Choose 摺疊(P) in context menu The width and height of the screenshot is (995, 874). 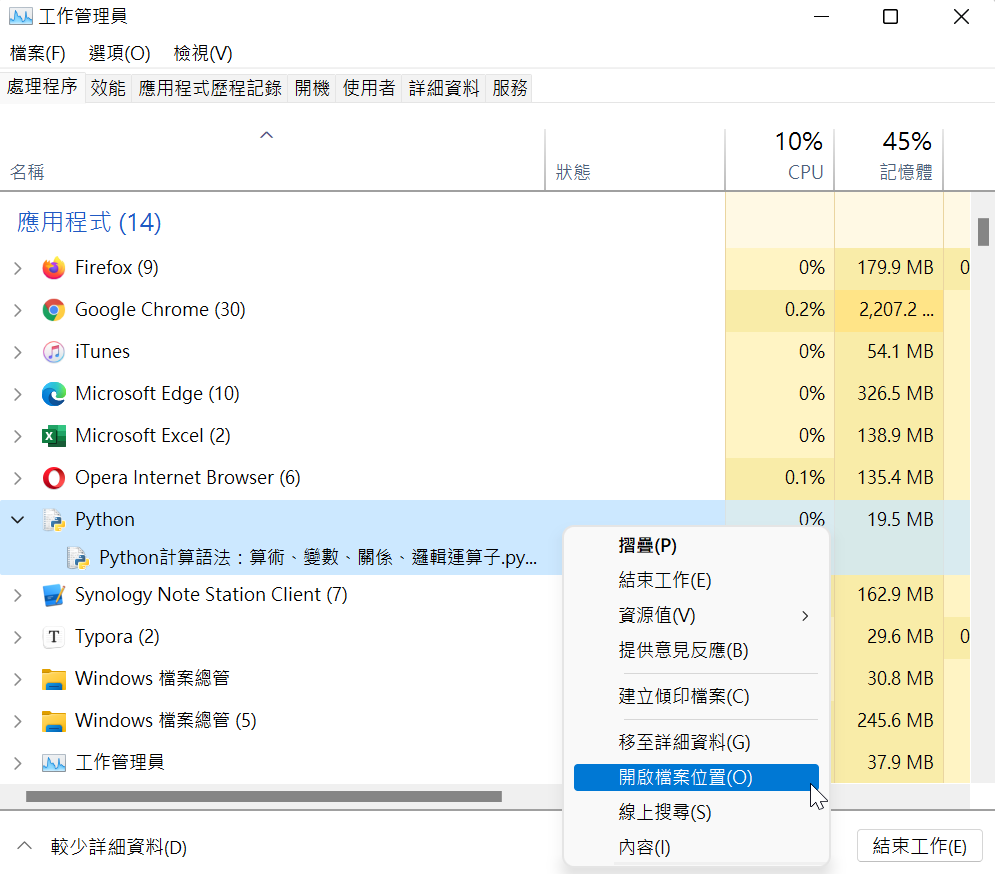pos(696,545)
